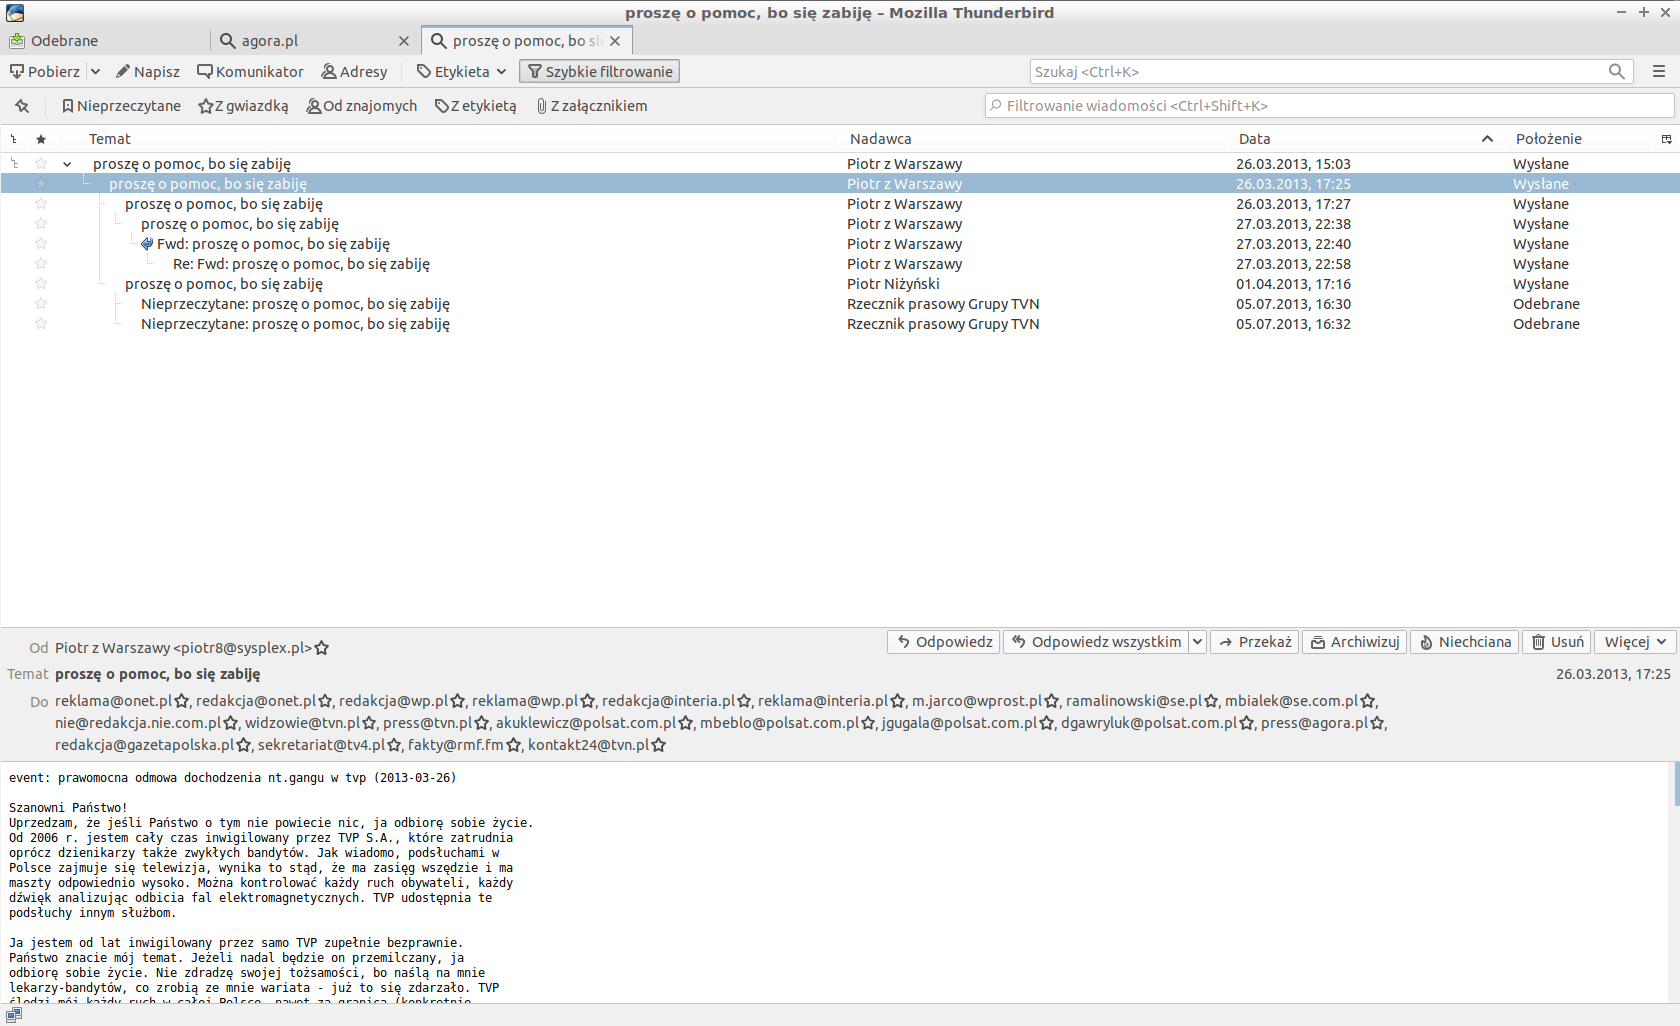Click the Odpowiedz reply button

(x=944, y=642)
